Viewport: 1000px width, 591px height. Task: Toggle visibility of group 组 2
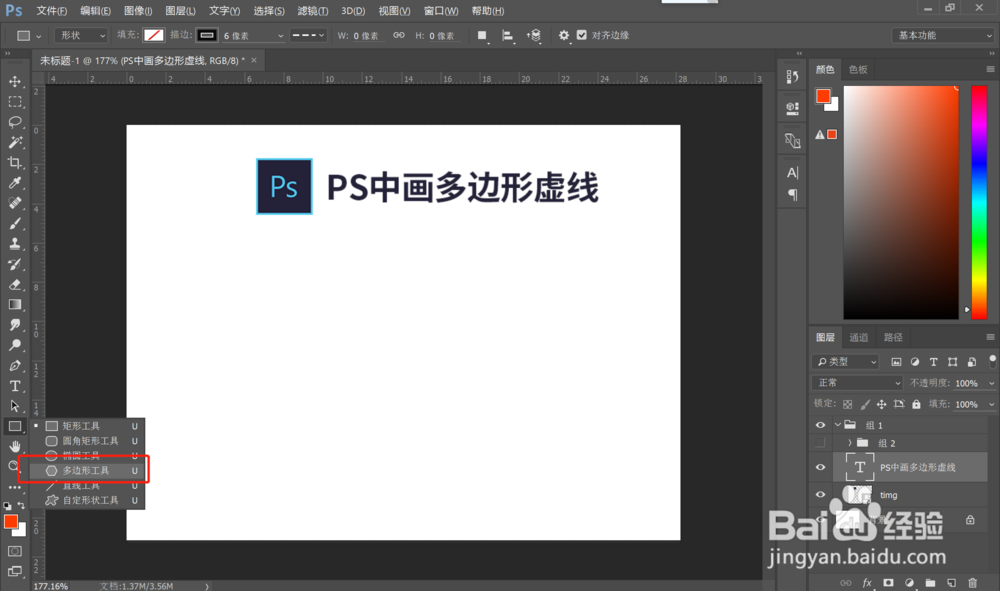(820, 443)
